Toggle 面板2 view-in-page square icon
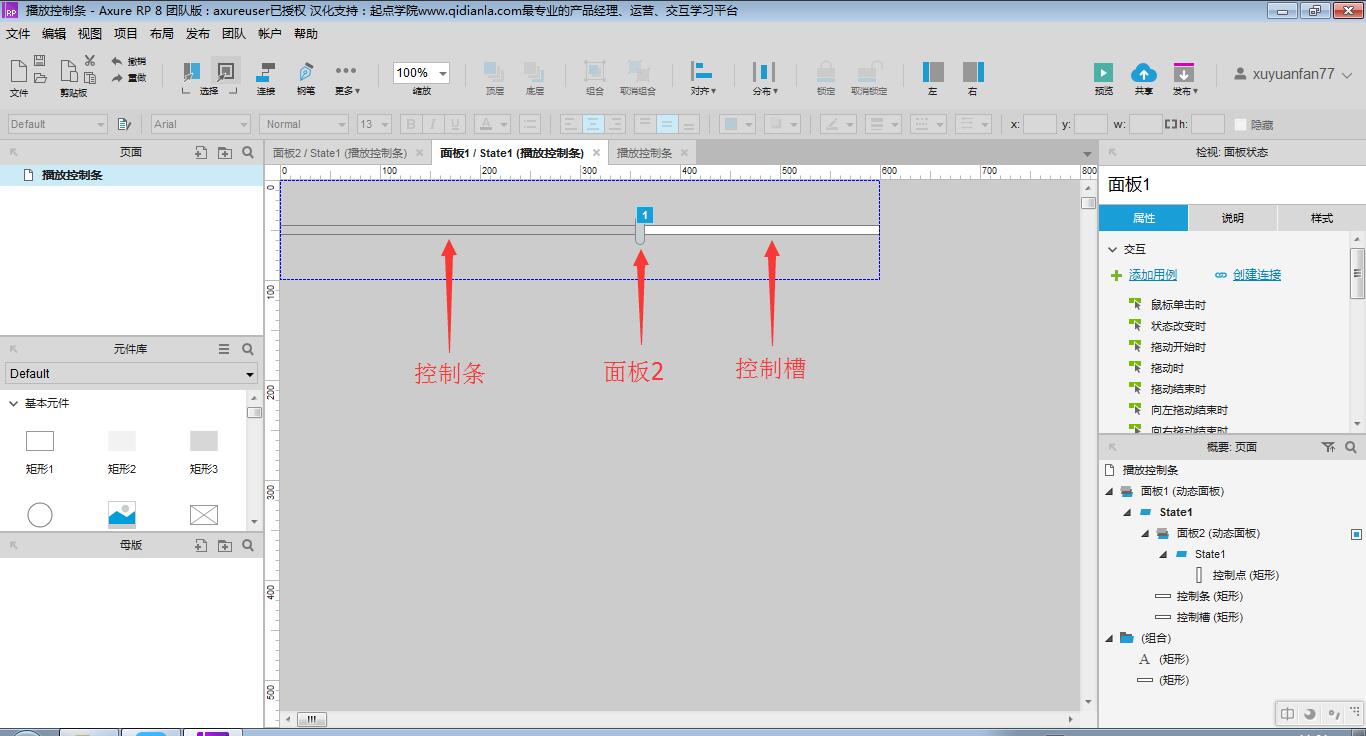This screenshot has height=736, width=1366. click(x=1357, y=534)
